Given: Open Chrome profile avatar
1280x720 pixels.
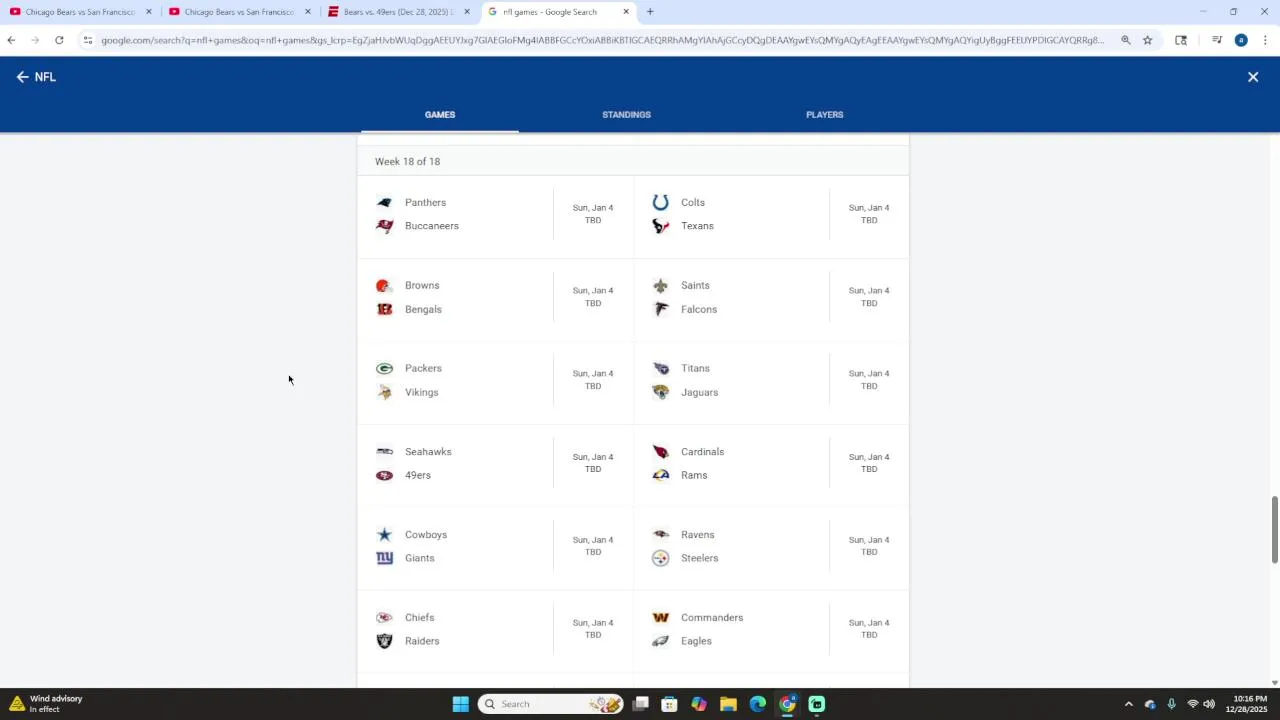Looking at the screenshot, I should coord(1241,40).
